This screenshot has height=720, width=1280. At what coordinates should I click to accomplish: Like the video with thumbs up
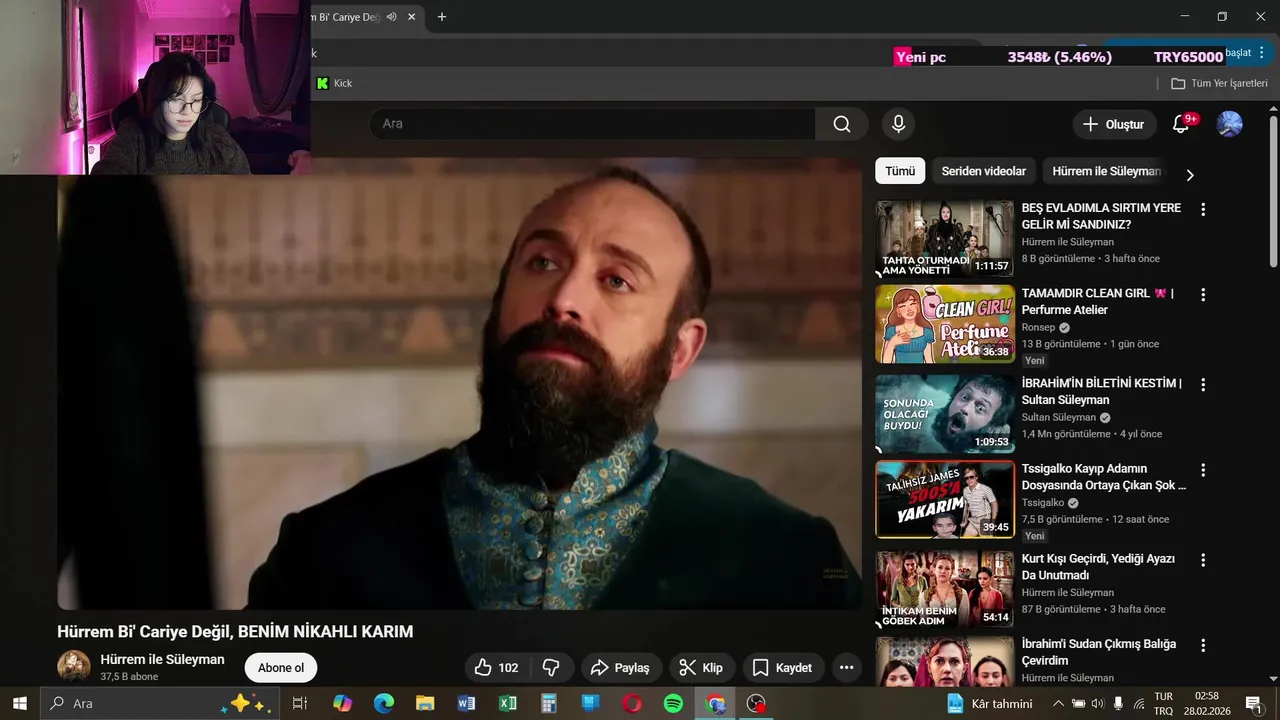497,668
